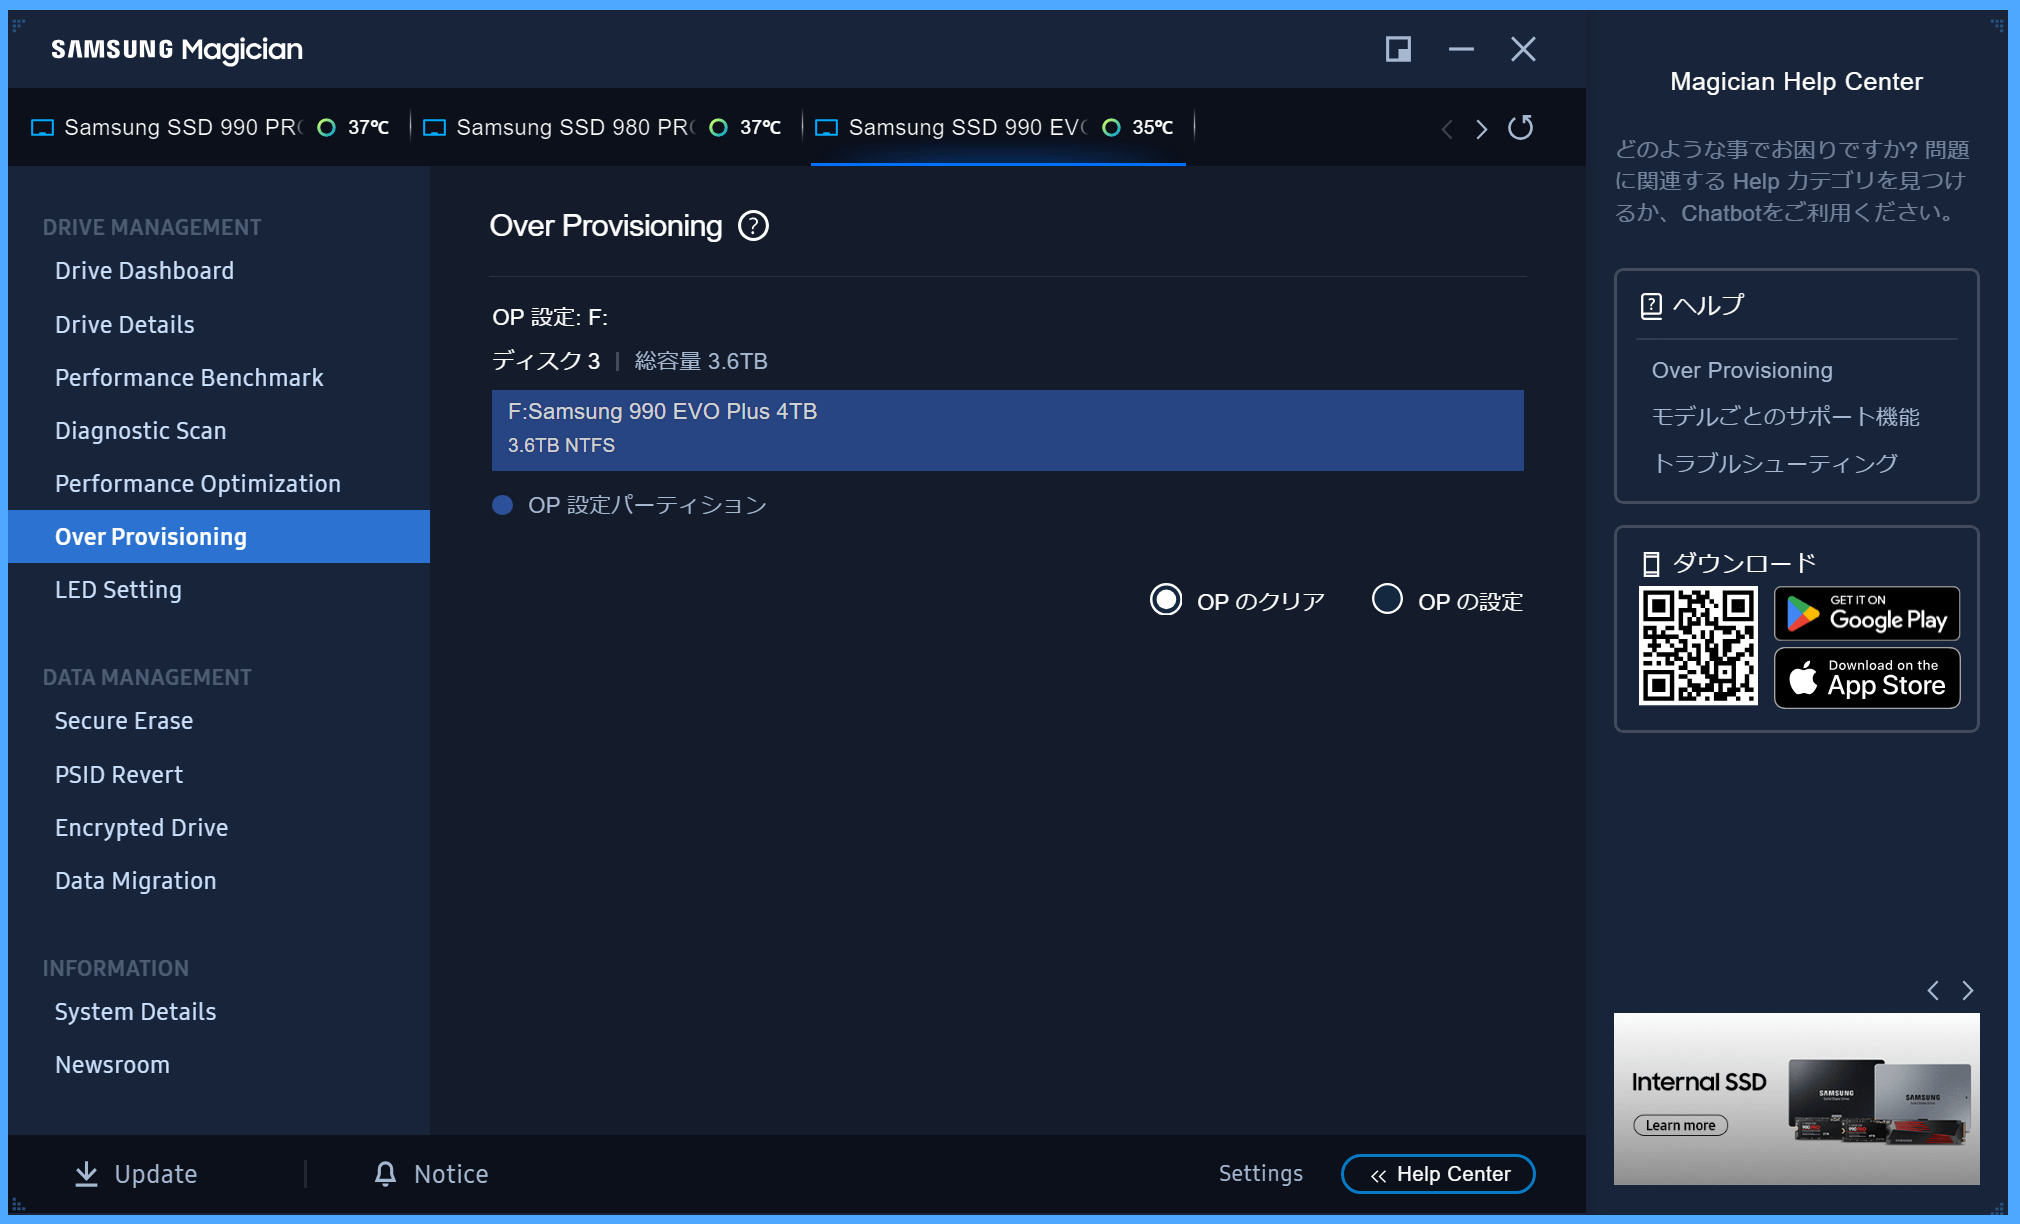Viewport: 2020px width, 1224px height.
Task: Open Data Migration page
Action: click(135, 881)
